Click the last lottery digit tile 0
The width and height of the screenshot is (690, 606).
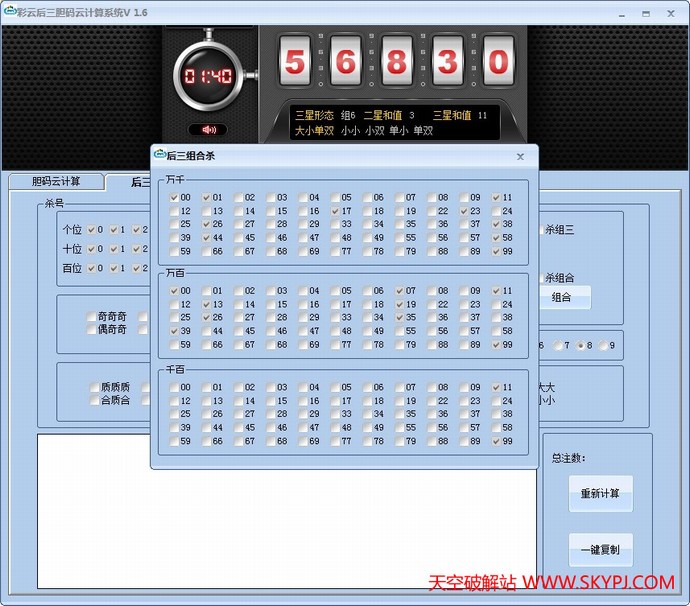pyautogui.click(x=498, y=63)
